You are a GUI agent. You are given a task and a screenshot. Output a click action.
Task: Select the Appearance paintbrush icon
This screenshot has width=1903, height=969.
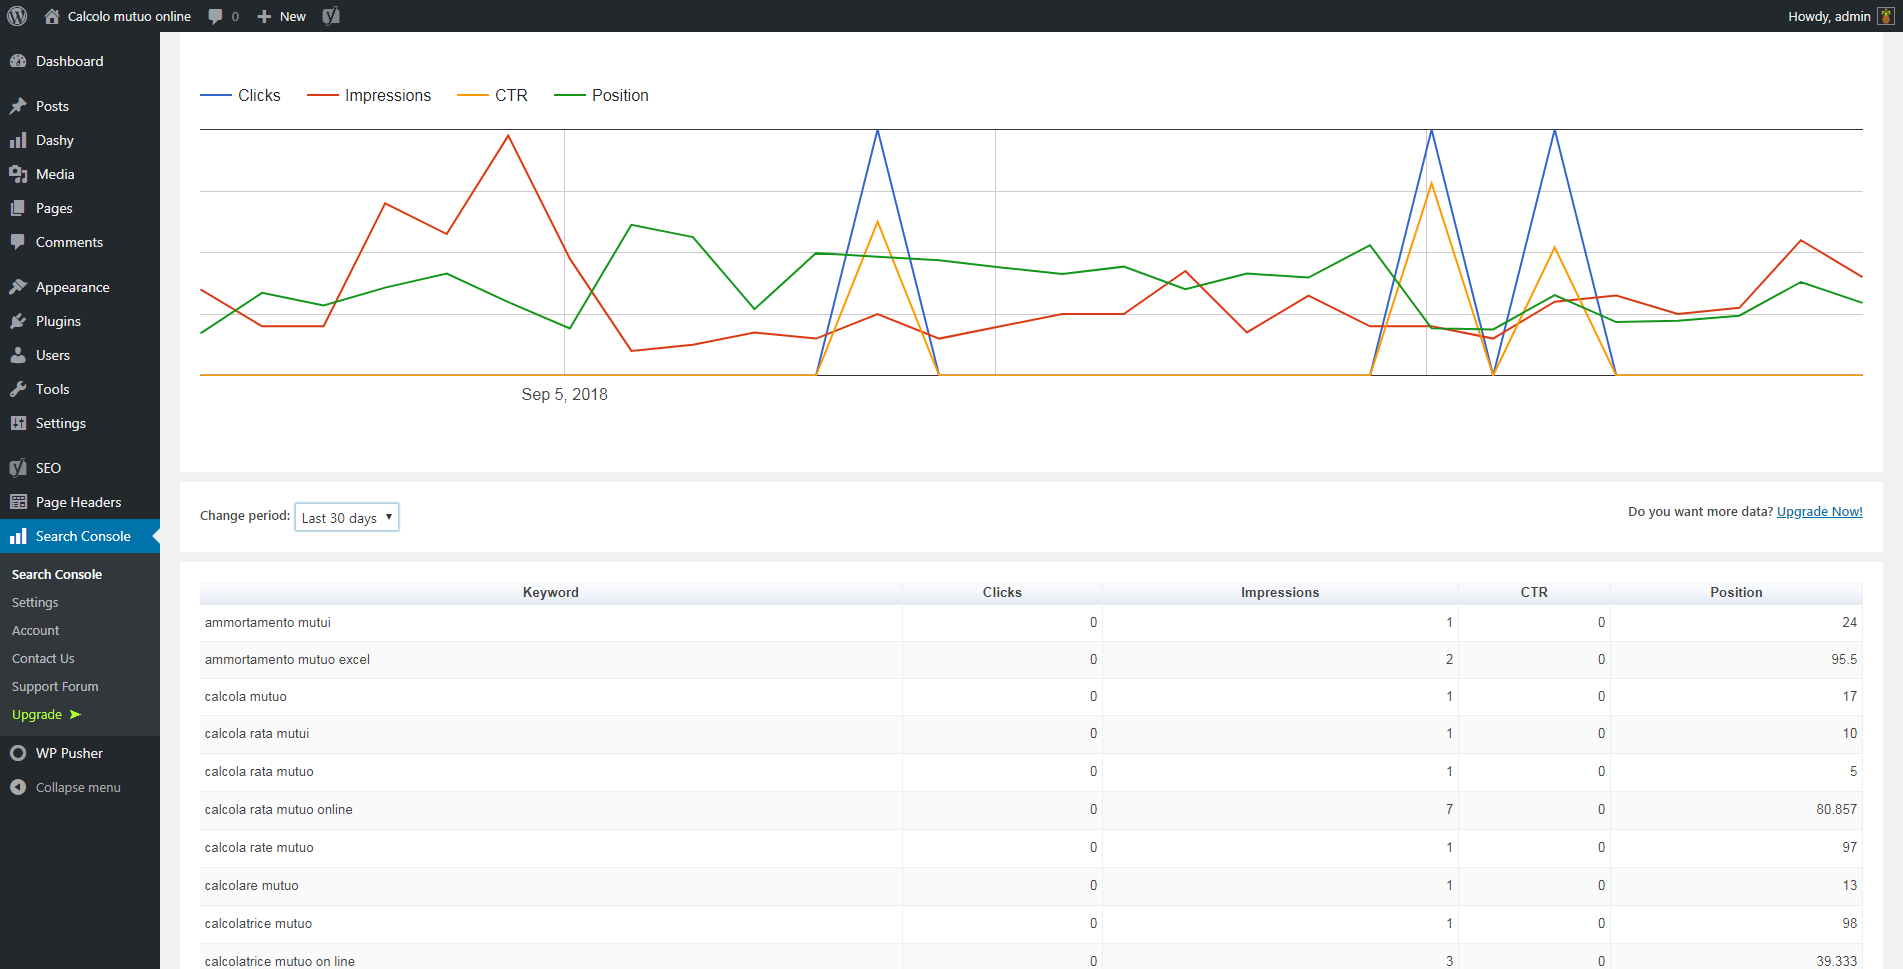coord(18,287)
